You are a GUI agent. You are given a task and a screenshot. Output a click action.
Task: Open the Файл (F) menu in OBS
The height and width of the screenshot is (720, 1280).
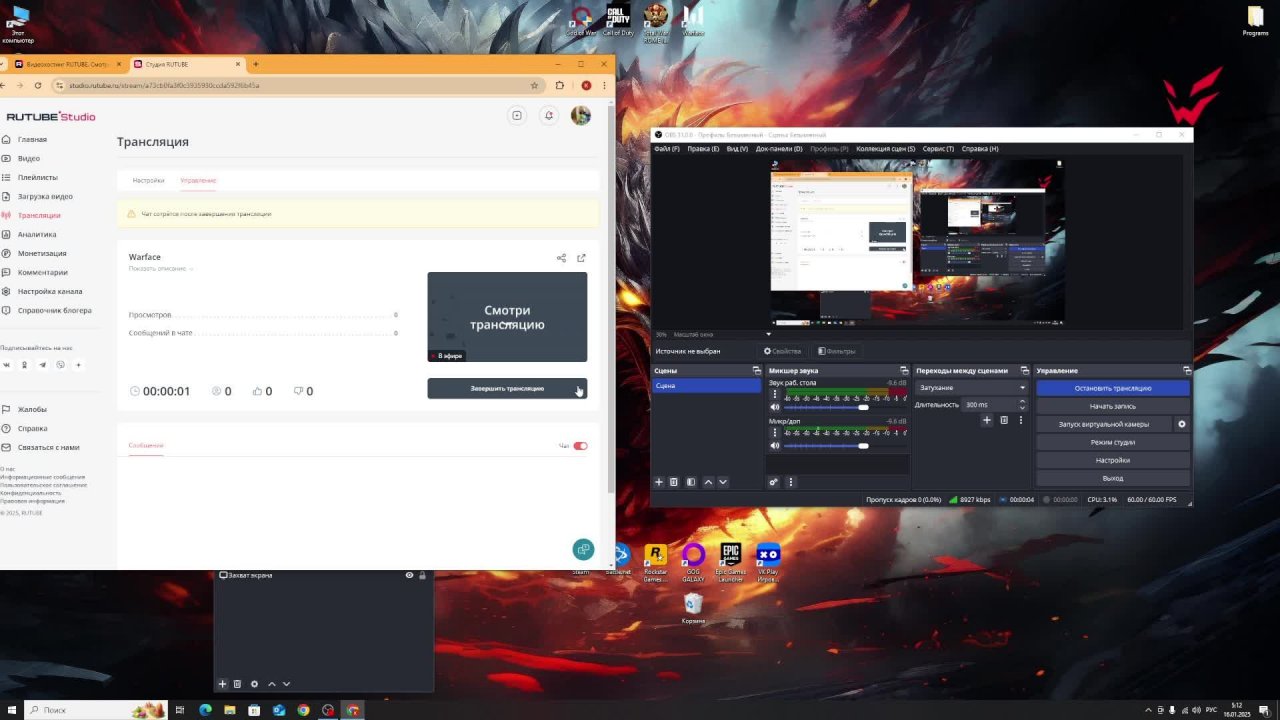[x=667, y=149]
